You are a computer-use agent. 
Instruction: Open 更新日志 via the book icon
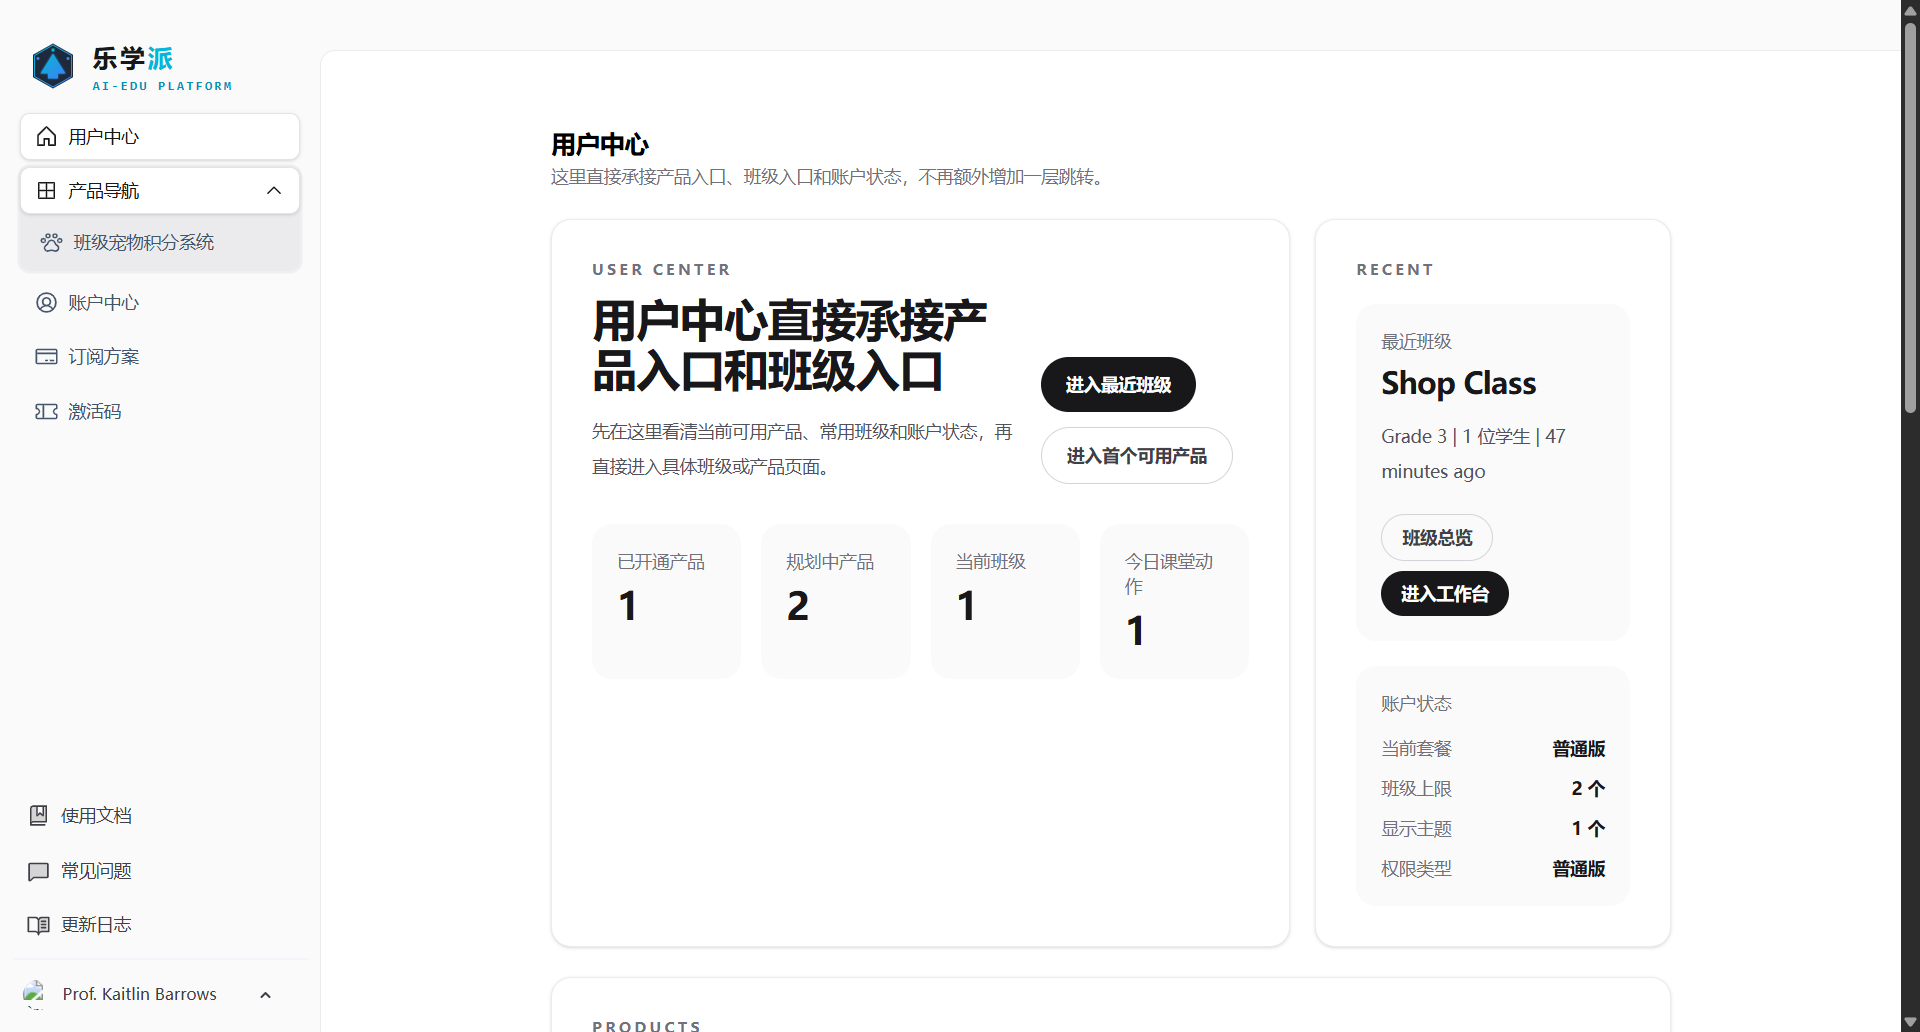(38, 925)
